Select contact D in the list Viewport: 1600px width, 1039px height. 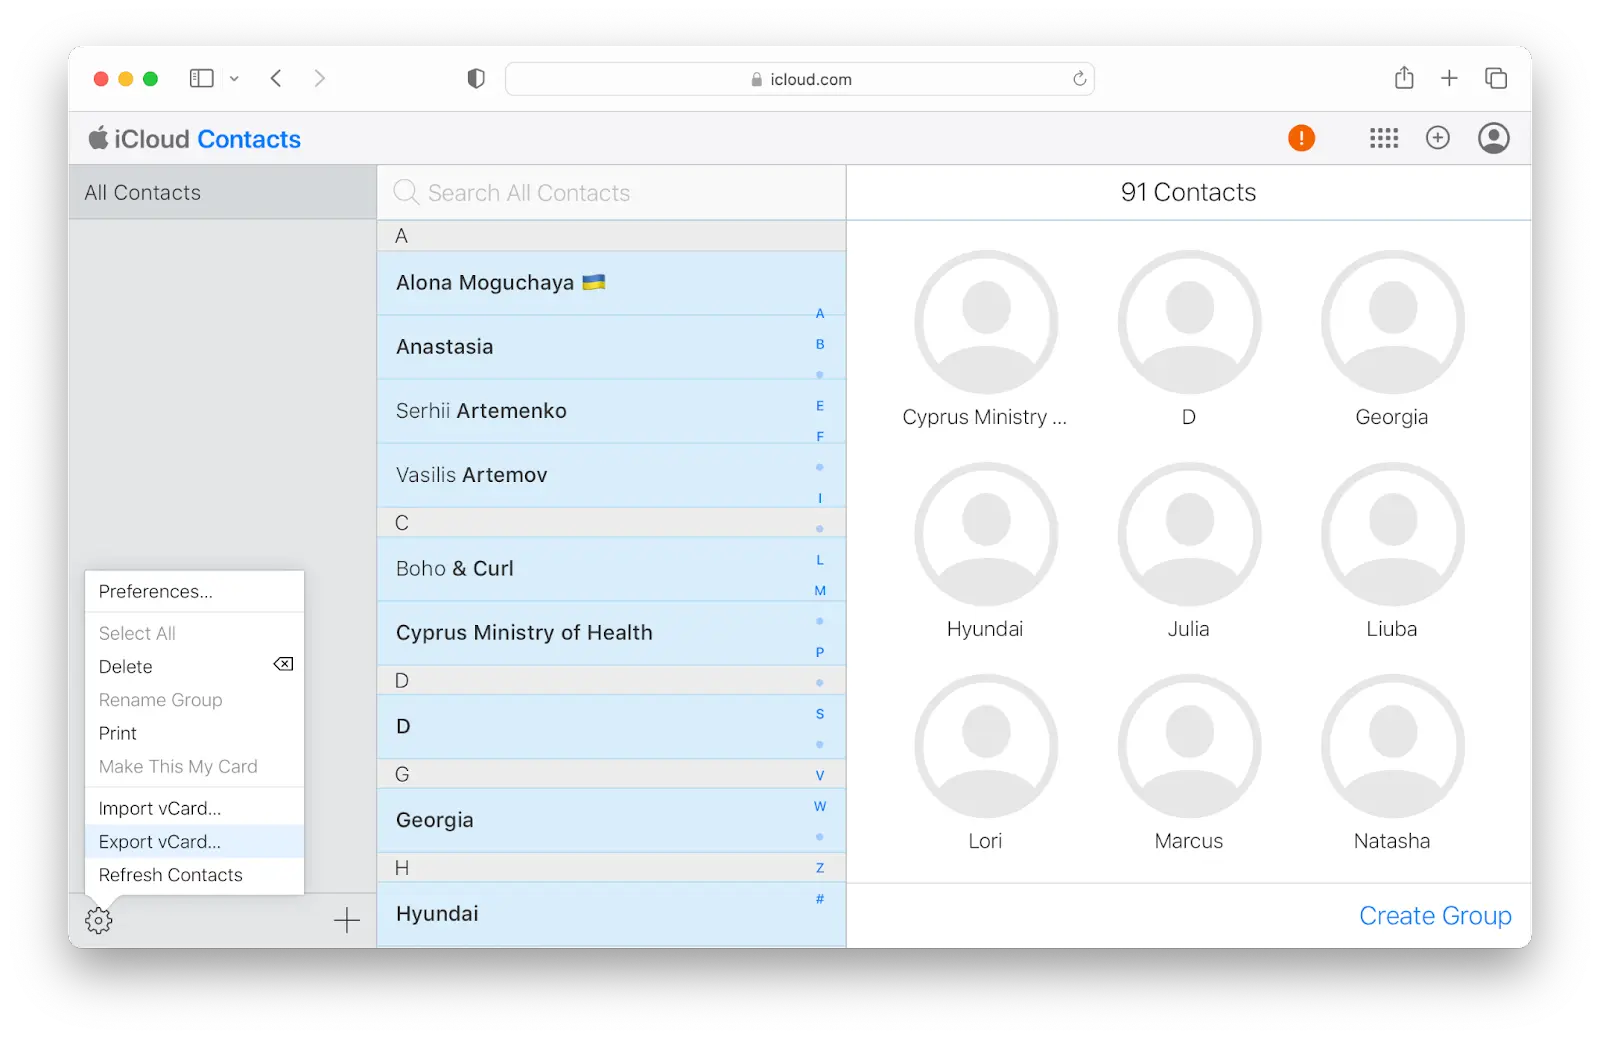pos(611,727)
